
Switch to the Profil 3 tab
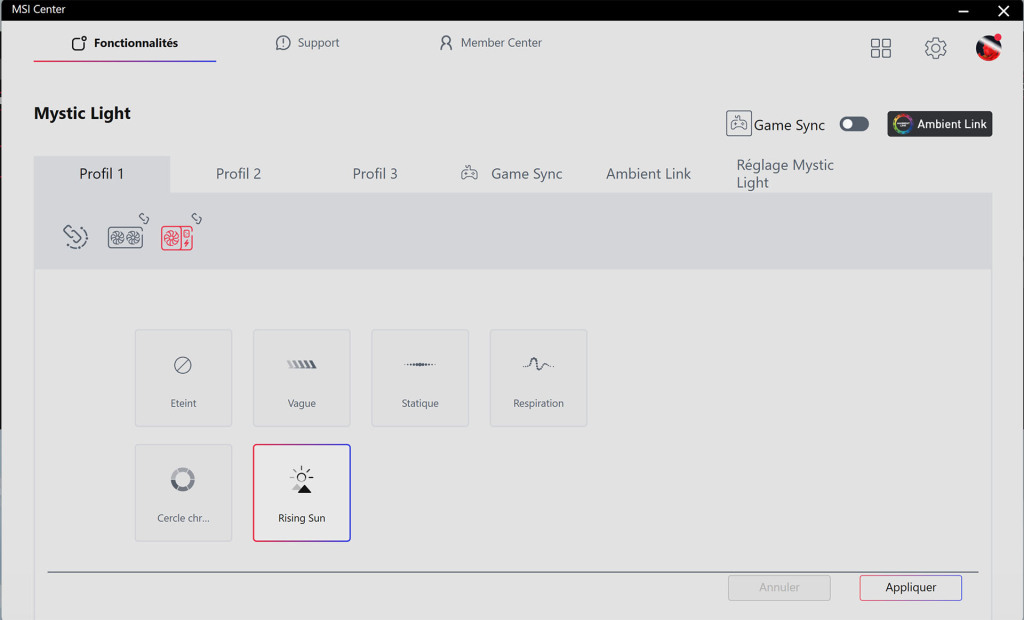click(375, 174)
